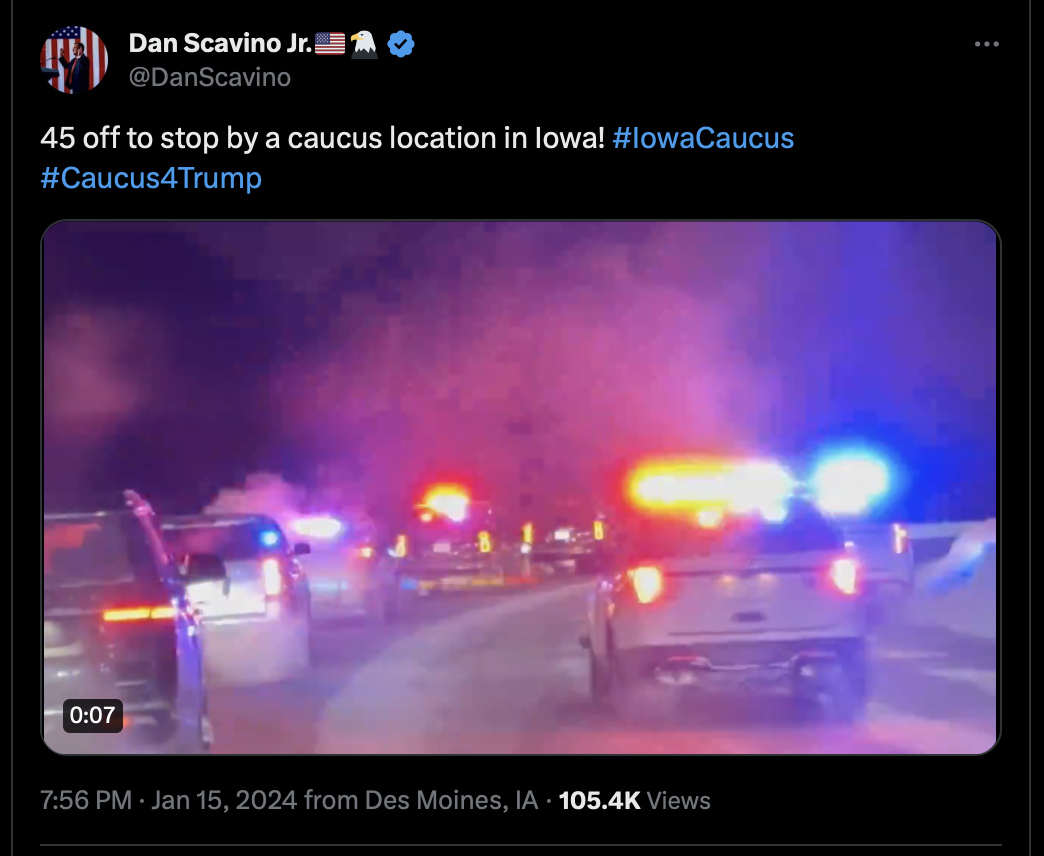Viewport: 1044px width, 856px height.
Task: View the 105.4K Views analytics
Action: coord(635,800)
